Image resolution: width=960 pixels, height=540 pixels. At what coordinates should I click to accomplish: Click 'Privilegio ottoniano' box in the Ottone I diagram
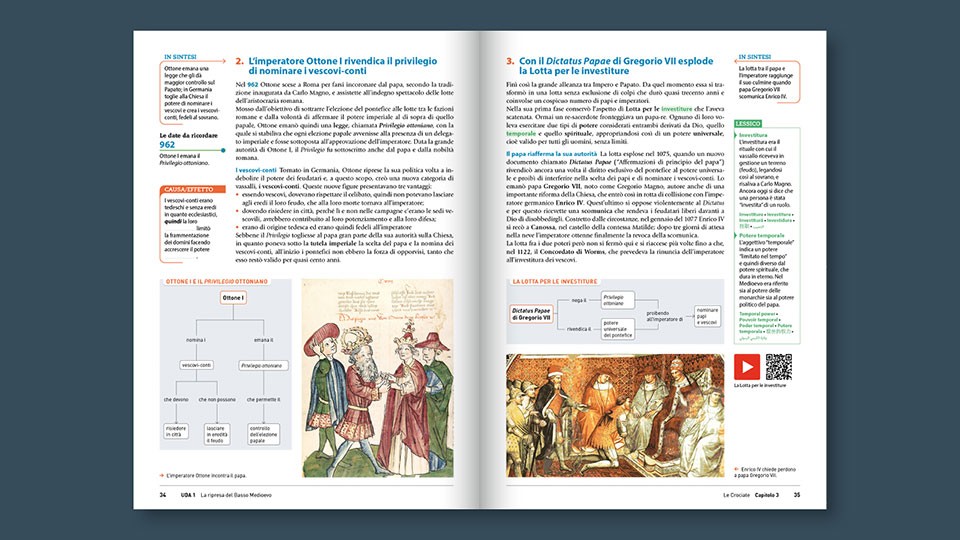coord(263,366)
